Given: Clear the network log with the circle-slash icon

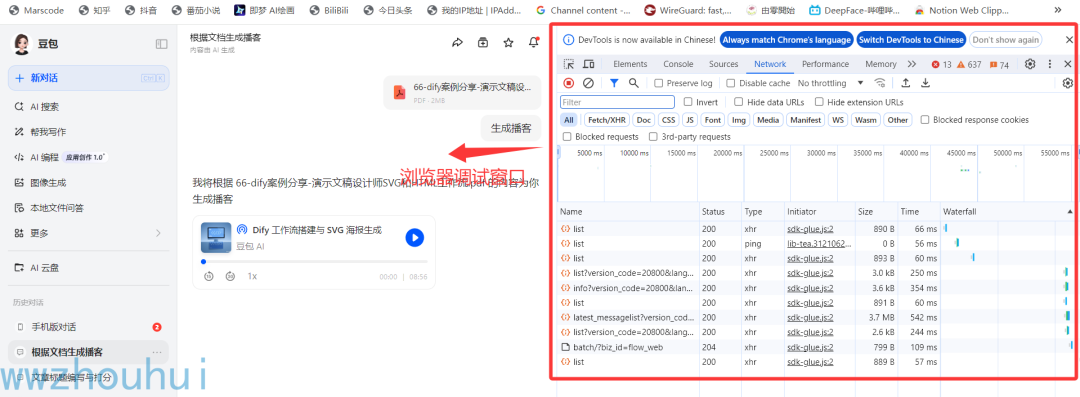Looking at the screenshot, I should click(x=588, y=83).
